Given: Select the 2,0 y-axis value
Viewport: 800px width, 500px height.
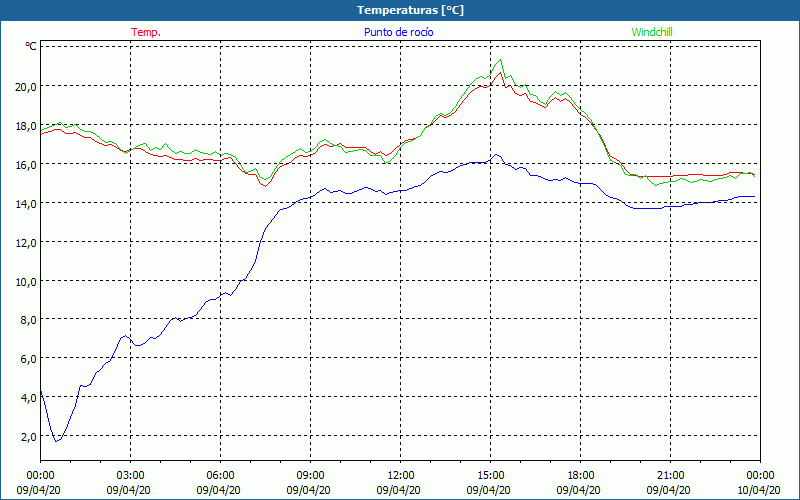Looking at the screenshot, I should click(29, 437).
